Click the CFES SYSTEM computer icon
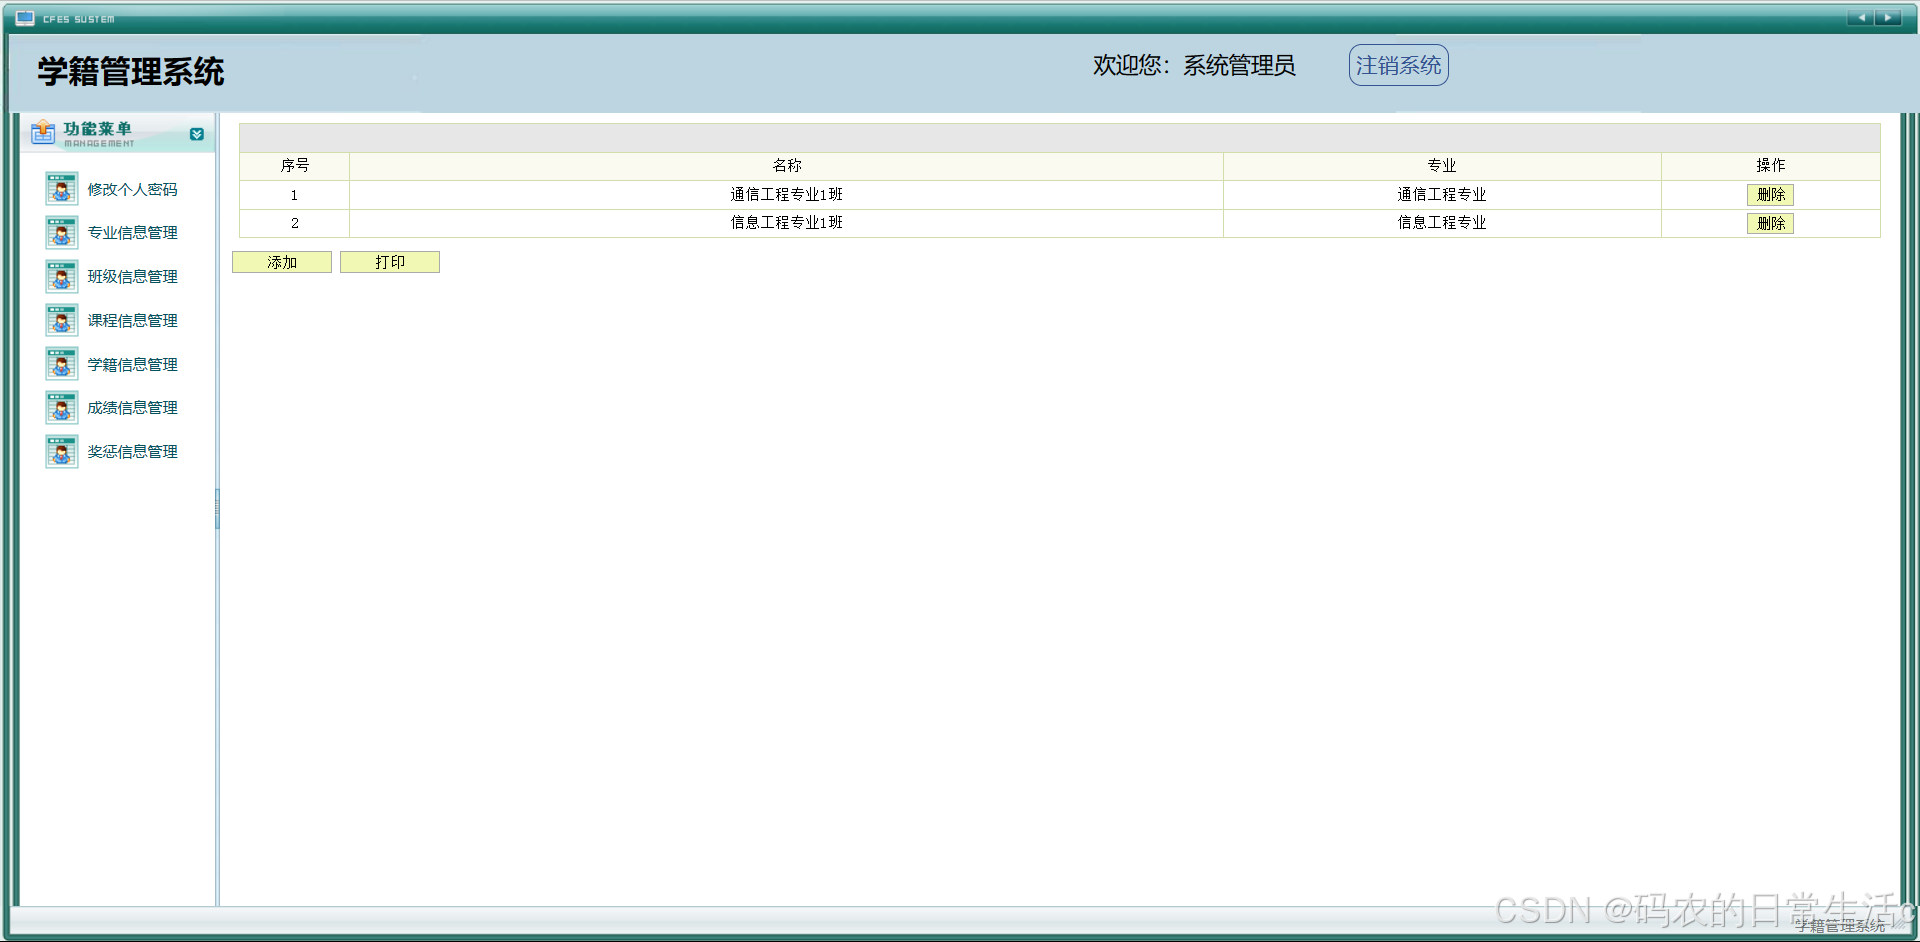 click(x=23, y=17)
